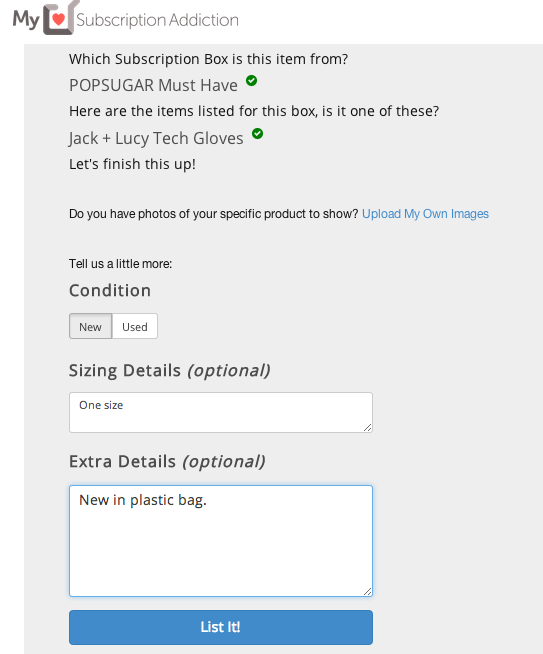The width and height of the screenshot is (543, 654).
Task: Grab the Sizing Details textarea resize handle
Action: coord(367,428)
